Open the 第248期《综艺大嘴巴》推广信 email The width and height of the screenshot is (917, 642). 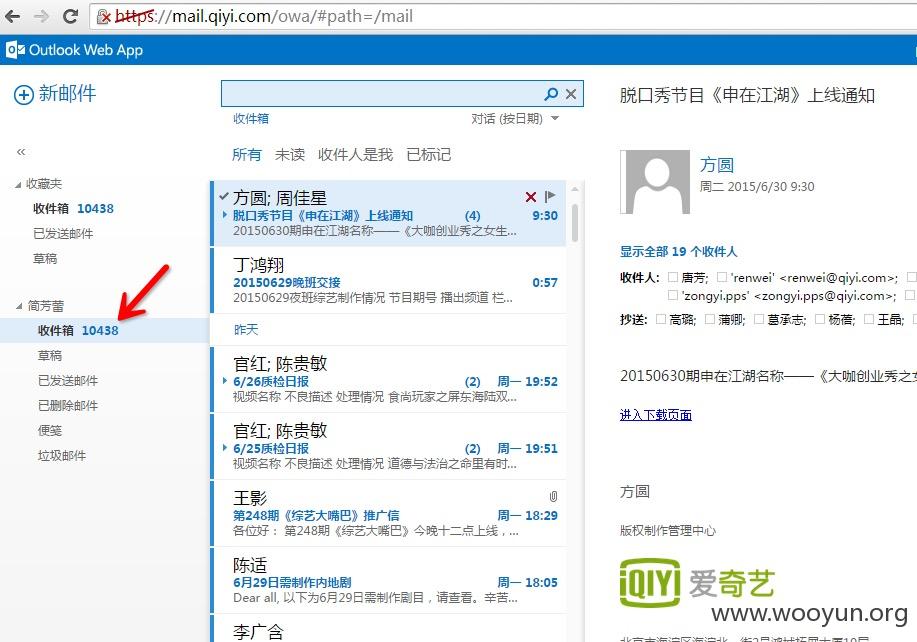[x=388, y=515]
